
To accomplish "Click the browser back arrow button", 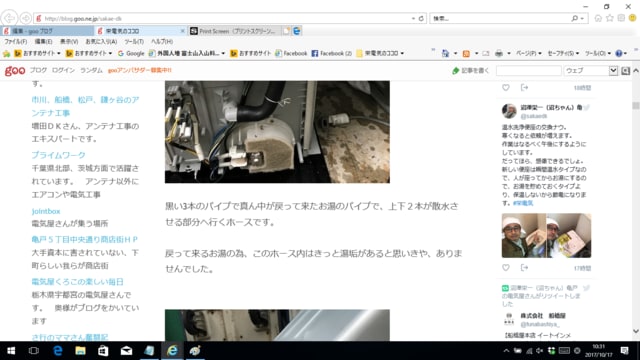I will tap(9, 18).
